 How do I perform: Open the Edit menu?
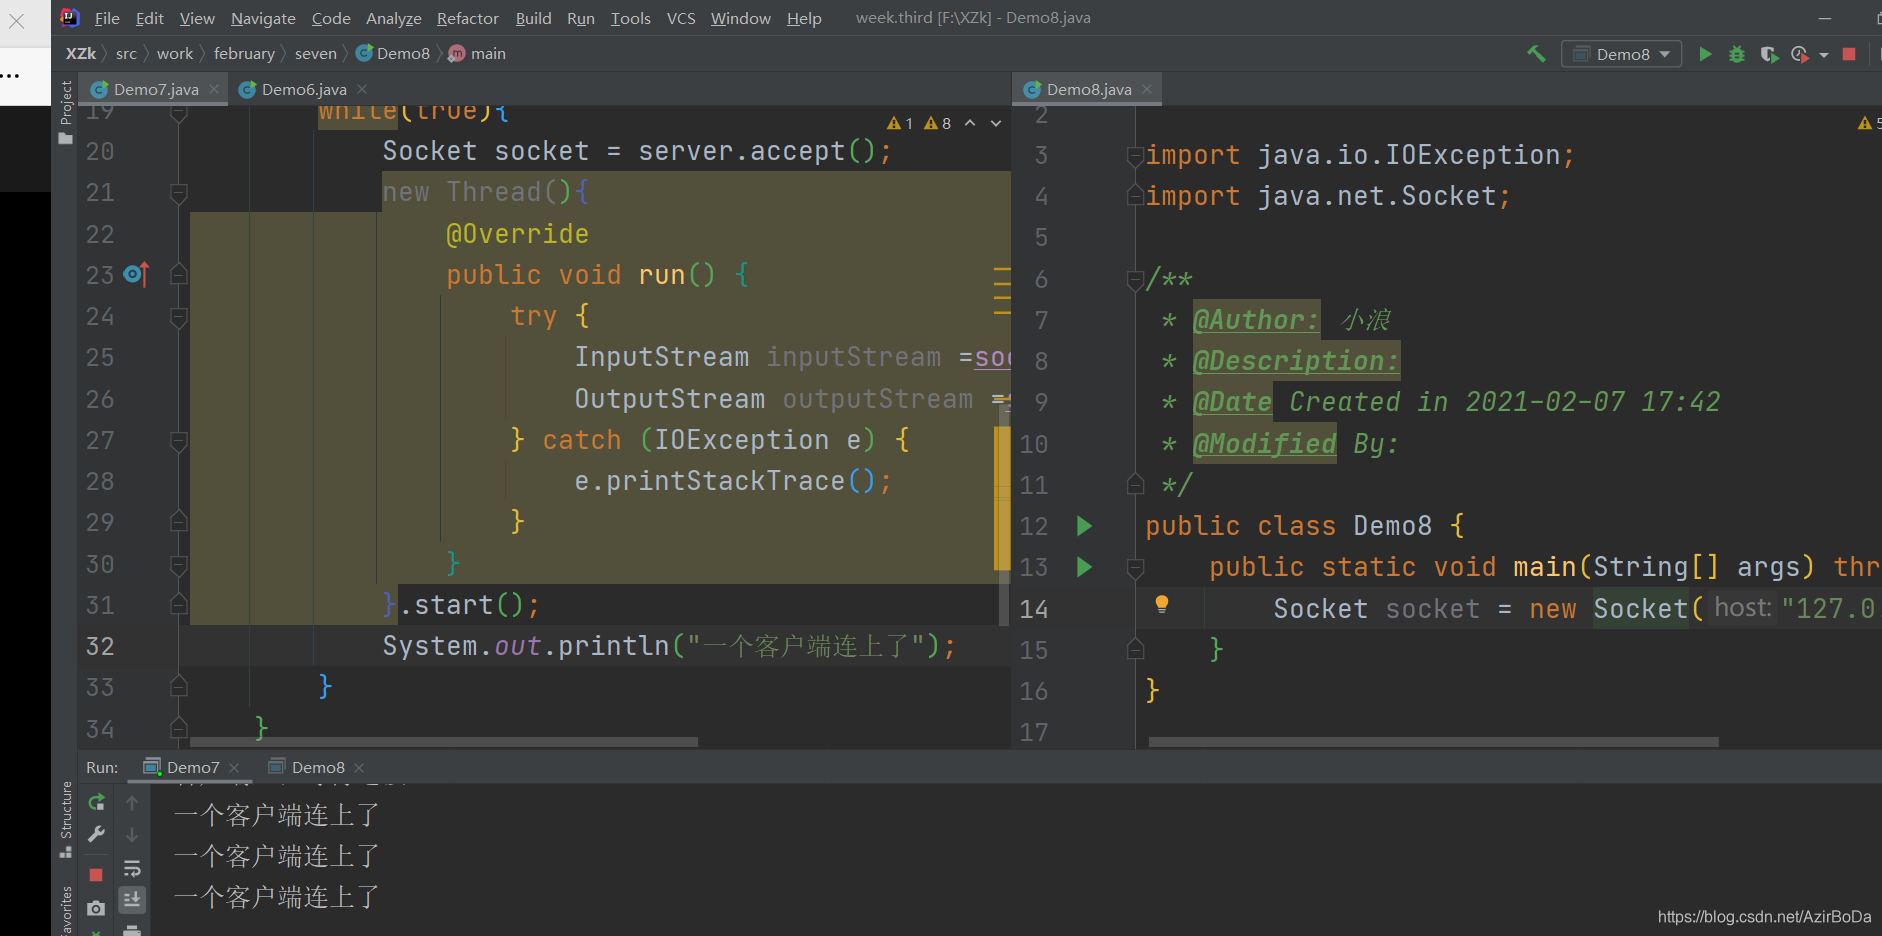pyautogui.click(x=150, y=18)
